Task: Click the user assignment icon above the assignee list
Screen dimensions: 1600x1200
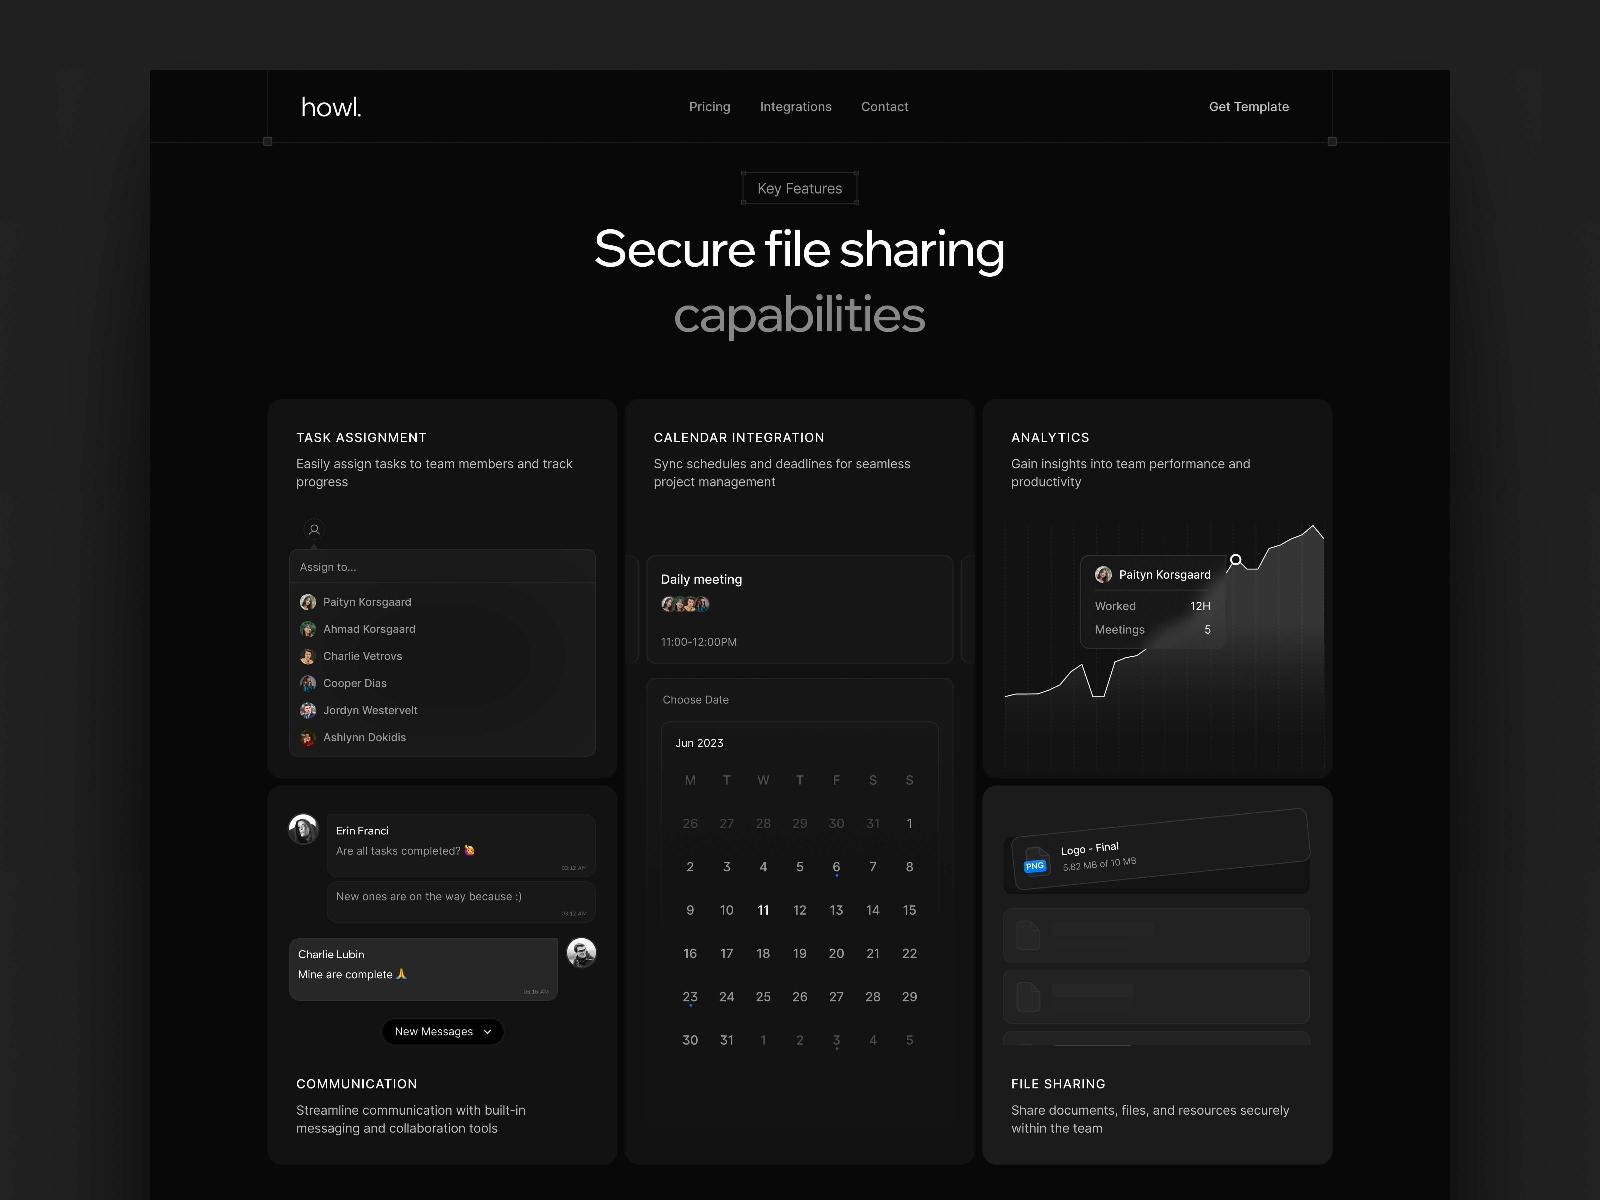Action: point(313,529)
